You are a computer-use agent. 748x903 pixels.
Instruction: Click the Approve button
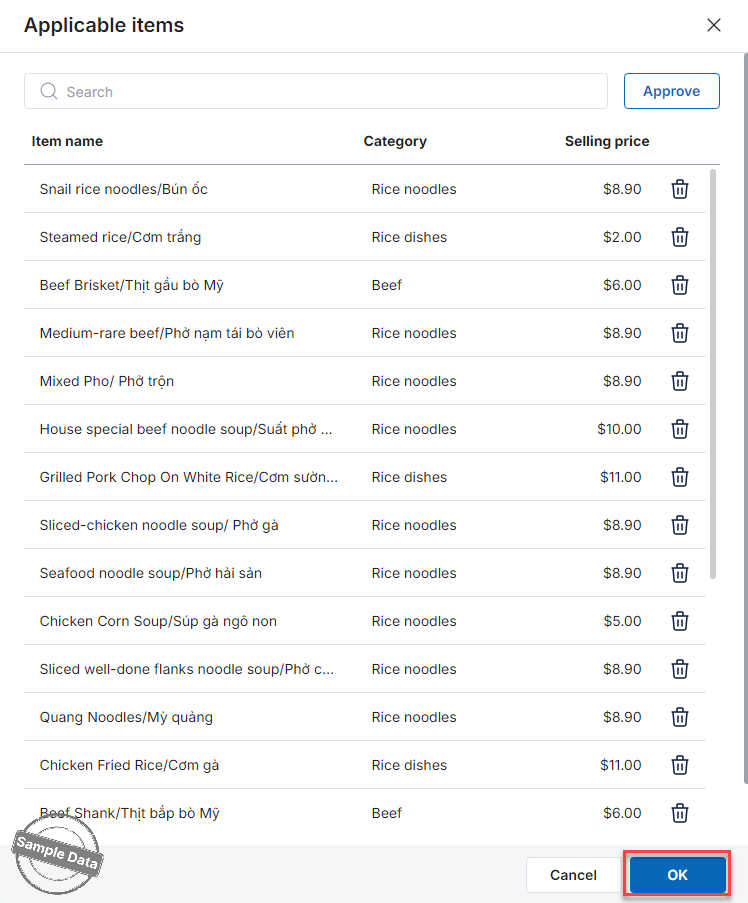pyautogui.click(x=671, y=91)
